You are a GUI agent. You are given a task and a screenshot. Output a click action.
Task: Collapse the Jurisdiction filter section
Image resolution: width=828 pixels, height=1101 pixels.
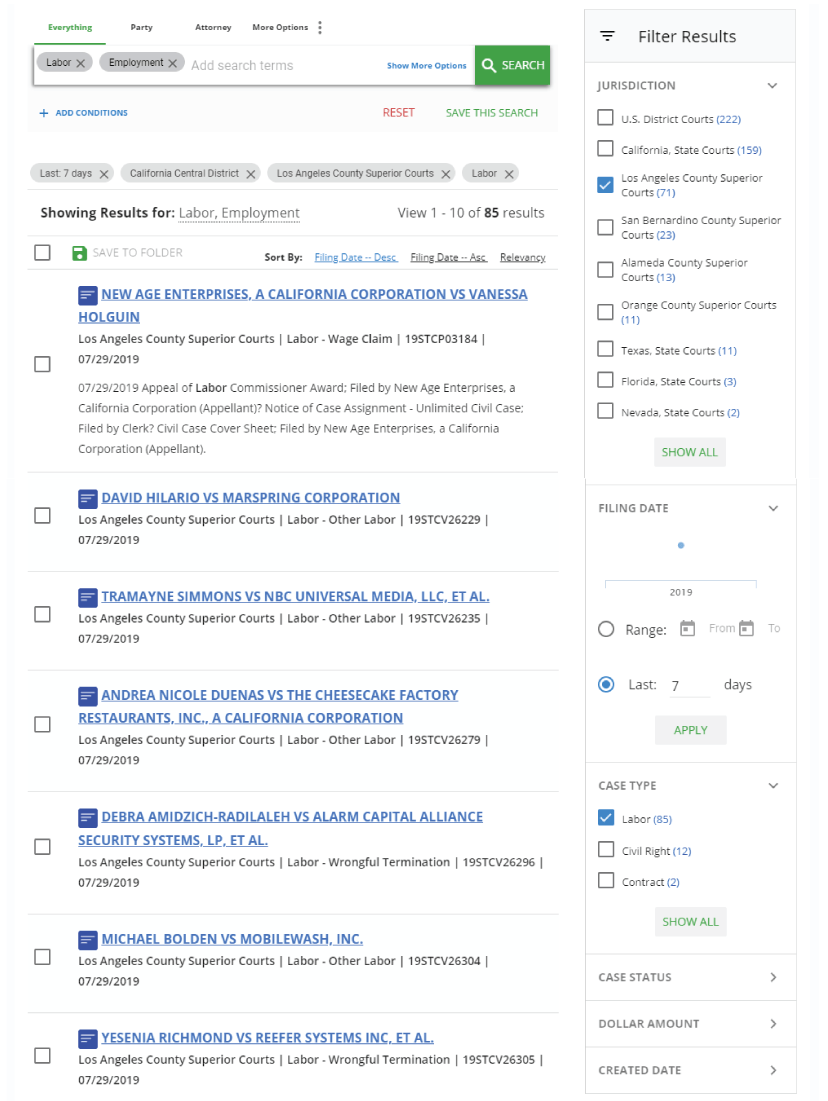(772, 86)
